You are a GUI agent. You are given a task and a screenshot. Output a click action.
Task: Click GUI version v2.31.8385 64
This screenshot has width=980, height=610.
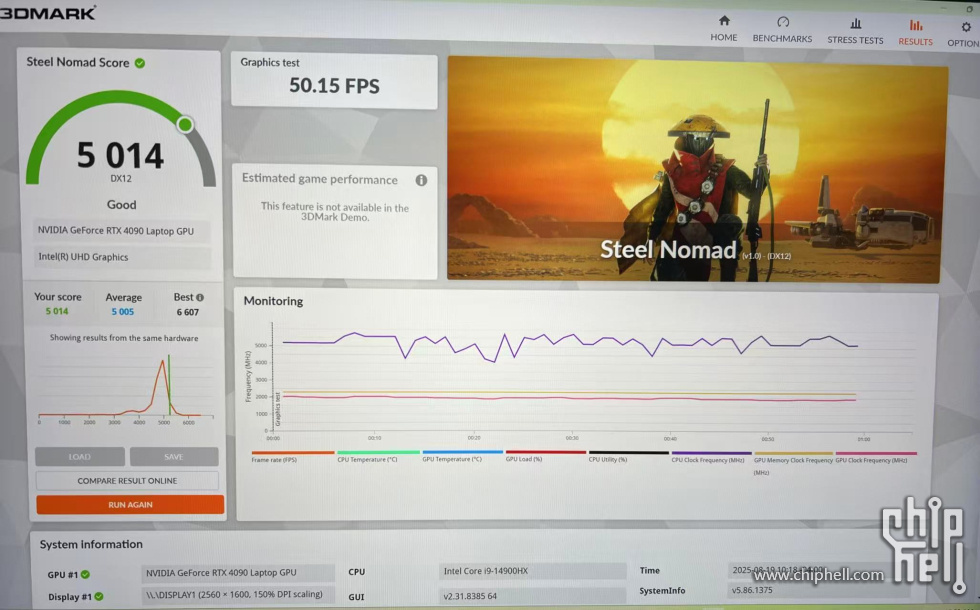pyautogui.click(x=532, y=596)
